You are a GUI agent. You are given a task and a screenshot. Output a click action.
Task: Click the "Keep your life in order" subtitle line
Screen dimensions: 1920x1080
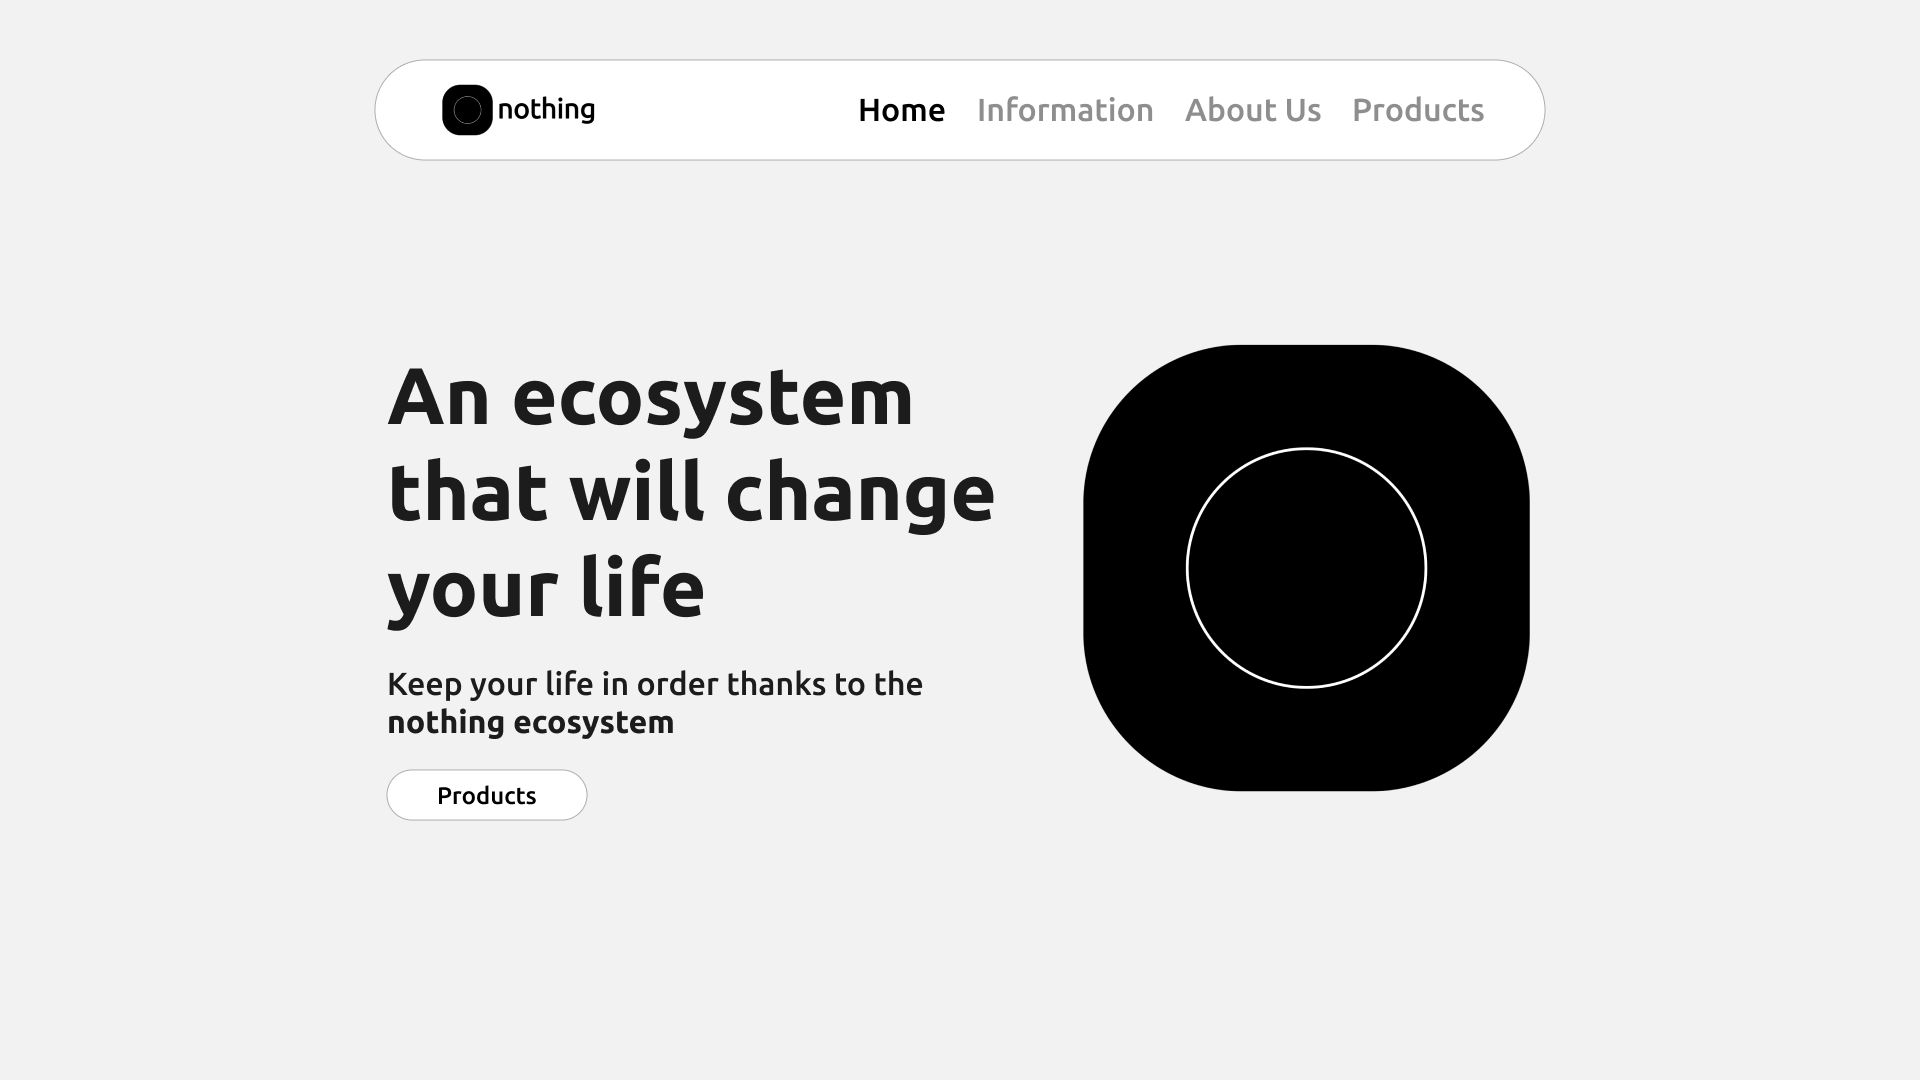coord(655,684)
